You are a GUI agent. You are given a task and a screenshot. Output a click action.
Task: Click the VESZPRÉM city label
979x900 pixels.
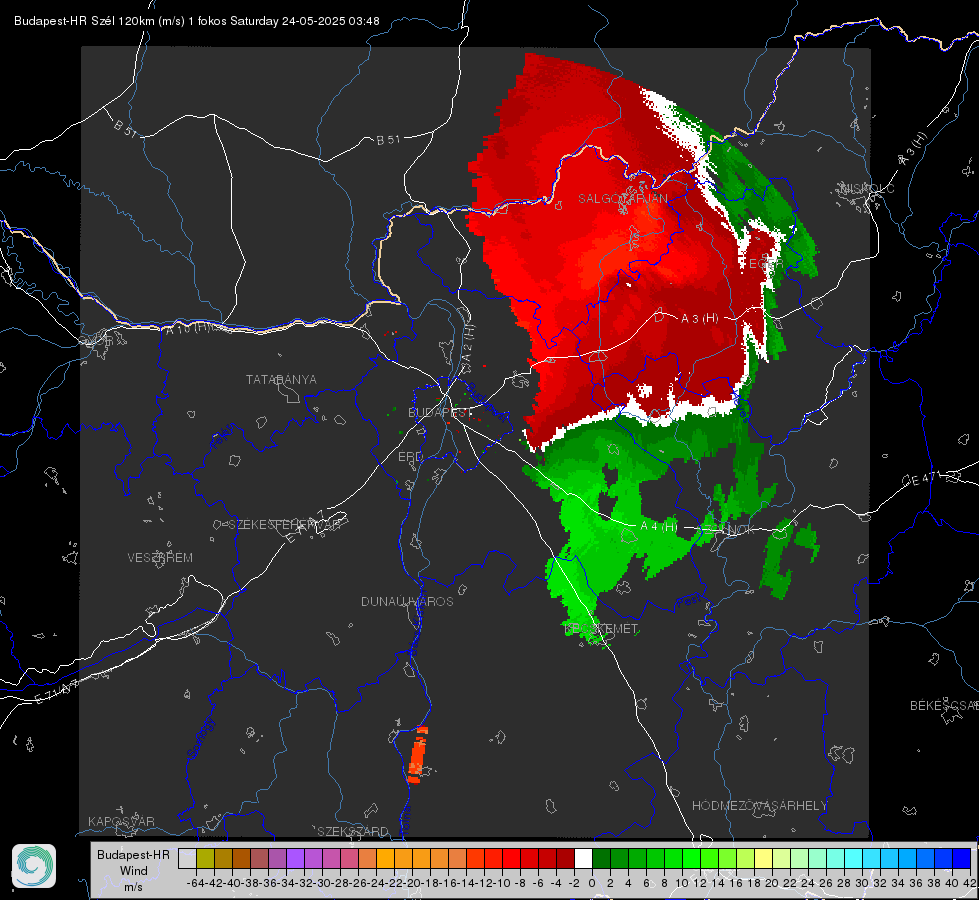click(x=160, y=558)
